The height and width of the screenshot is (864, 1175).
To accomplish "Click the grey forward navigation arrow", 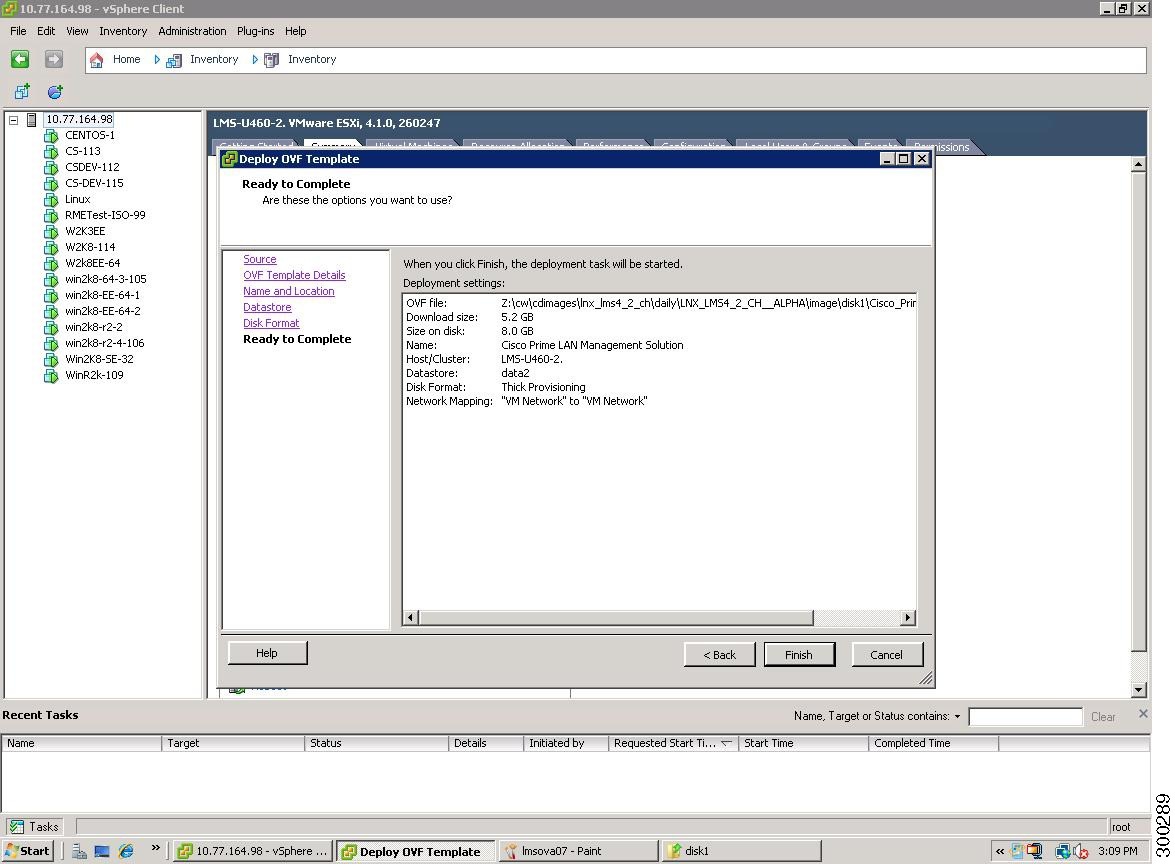I will 54,59.
